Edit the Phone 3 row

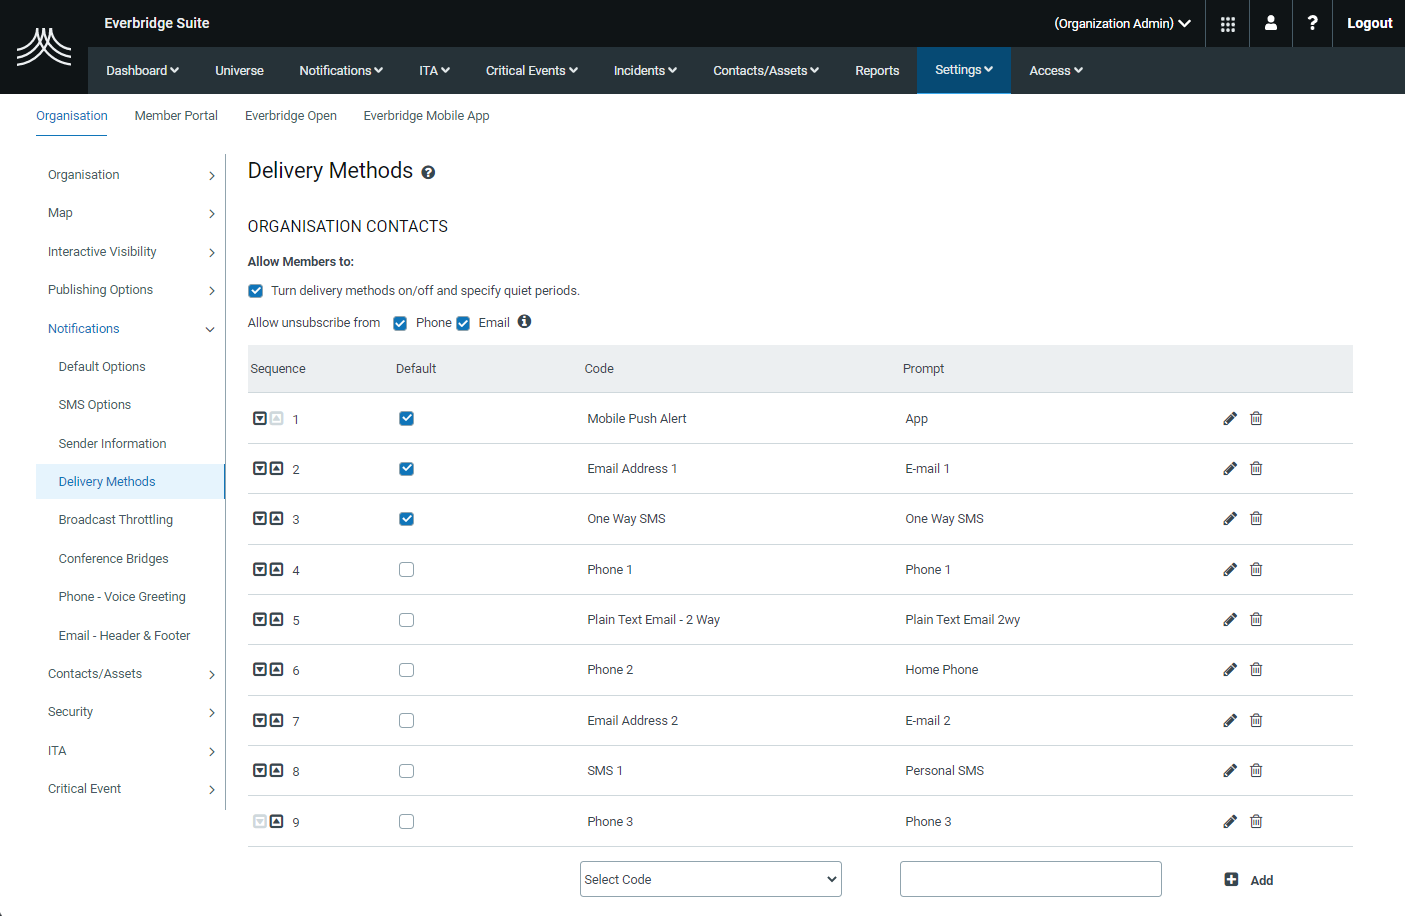(x=1230, y=822)
